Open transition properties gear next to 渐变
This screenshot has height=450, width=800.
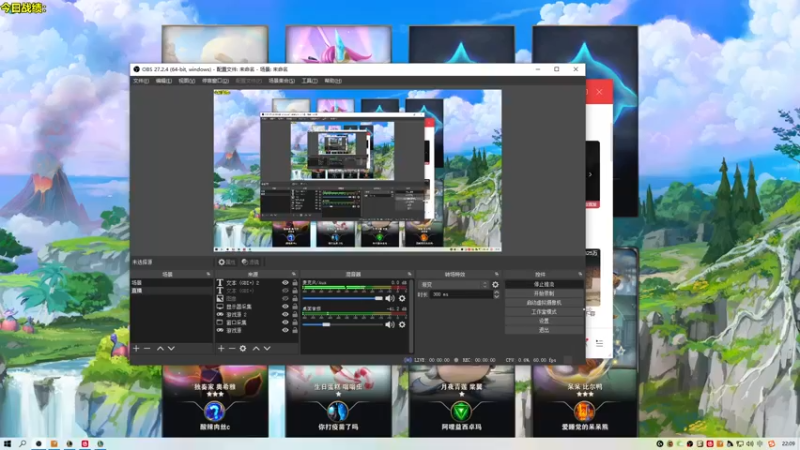[x=495, y=285]
